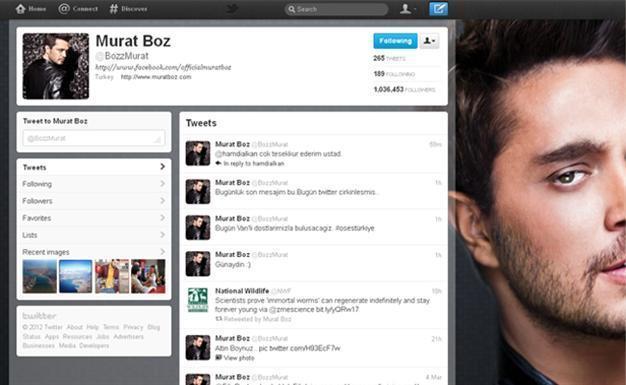Click the avatar on the Günaydın tweet
The image size is (626, 385).
click(198, 264)
